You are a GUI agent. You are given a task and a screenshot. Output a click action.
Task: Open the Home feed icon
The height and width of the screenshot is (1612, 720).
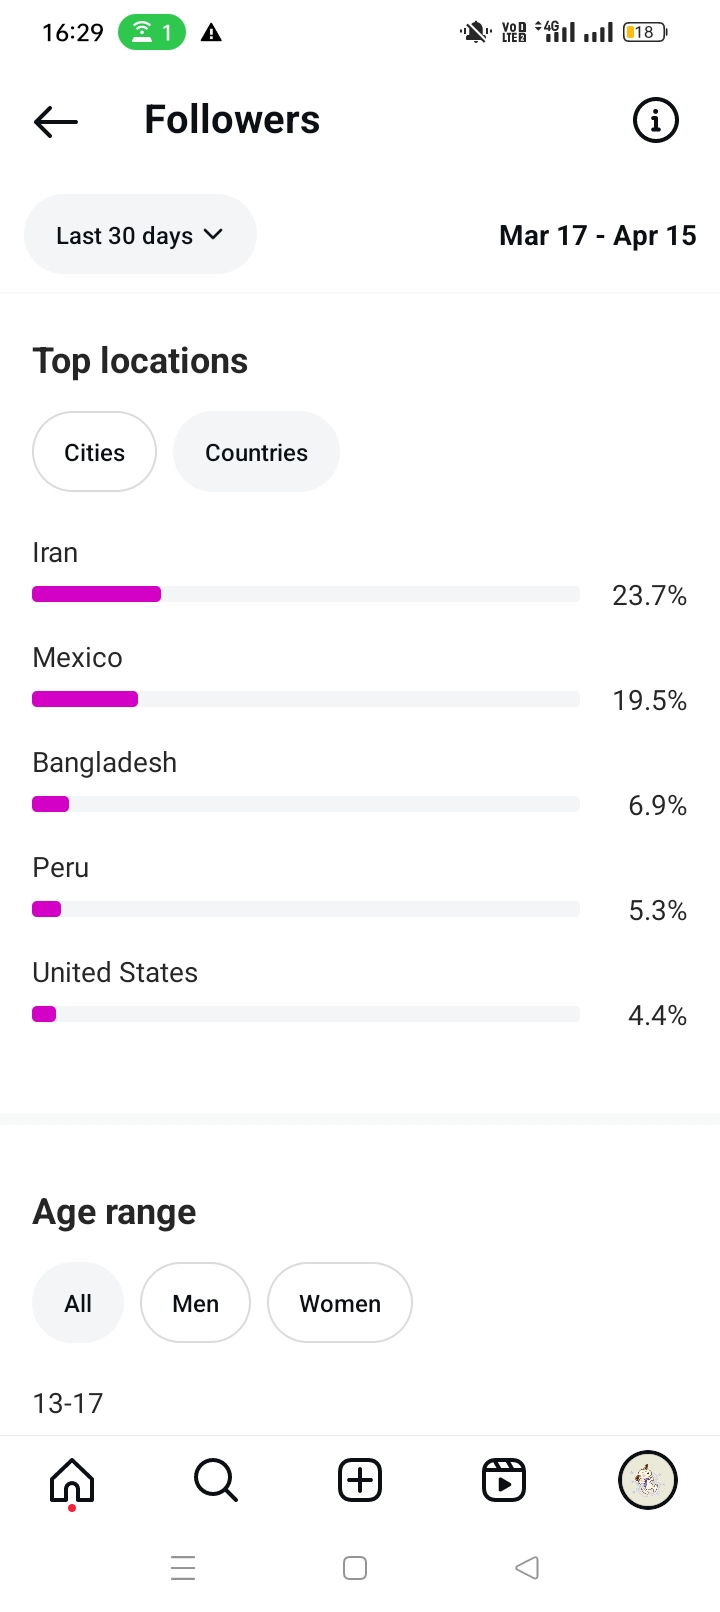tap(72, 1480)
